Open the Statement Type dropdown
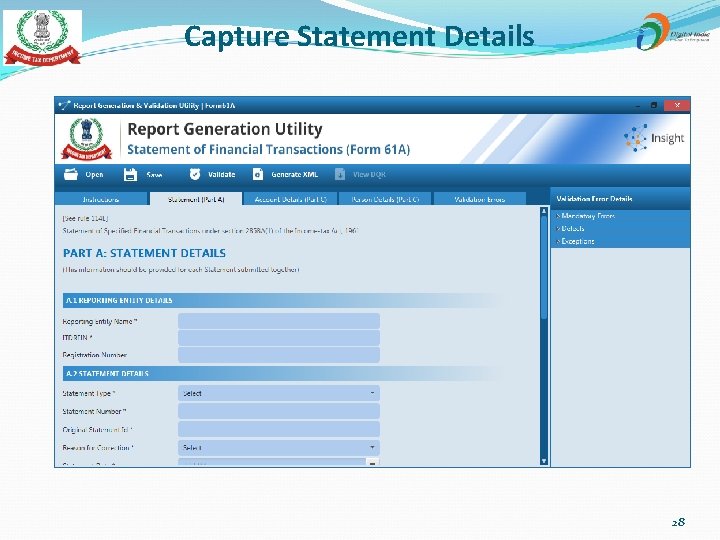The image size is (720, 540). (x=279, y=394)
